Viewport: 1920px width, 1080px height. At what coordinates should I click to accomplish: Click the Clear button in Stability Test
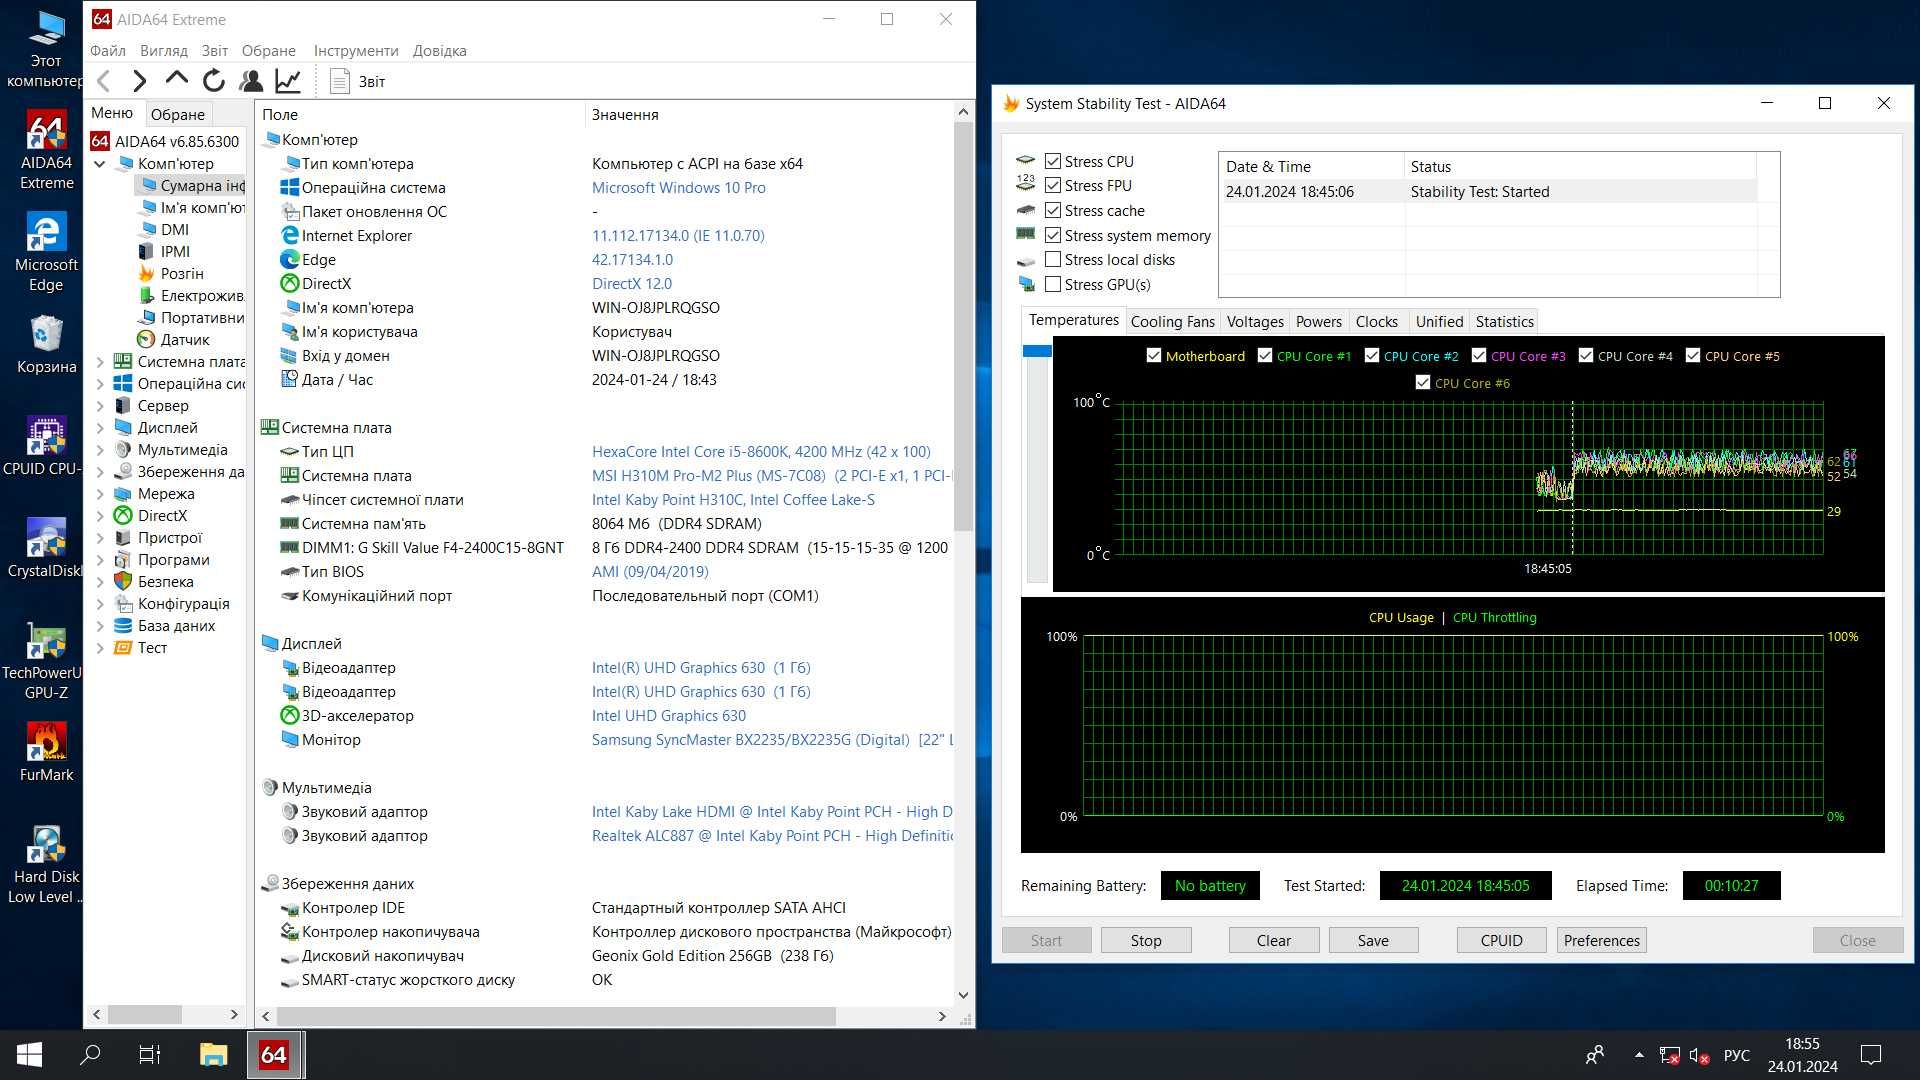pos(1274,940)
